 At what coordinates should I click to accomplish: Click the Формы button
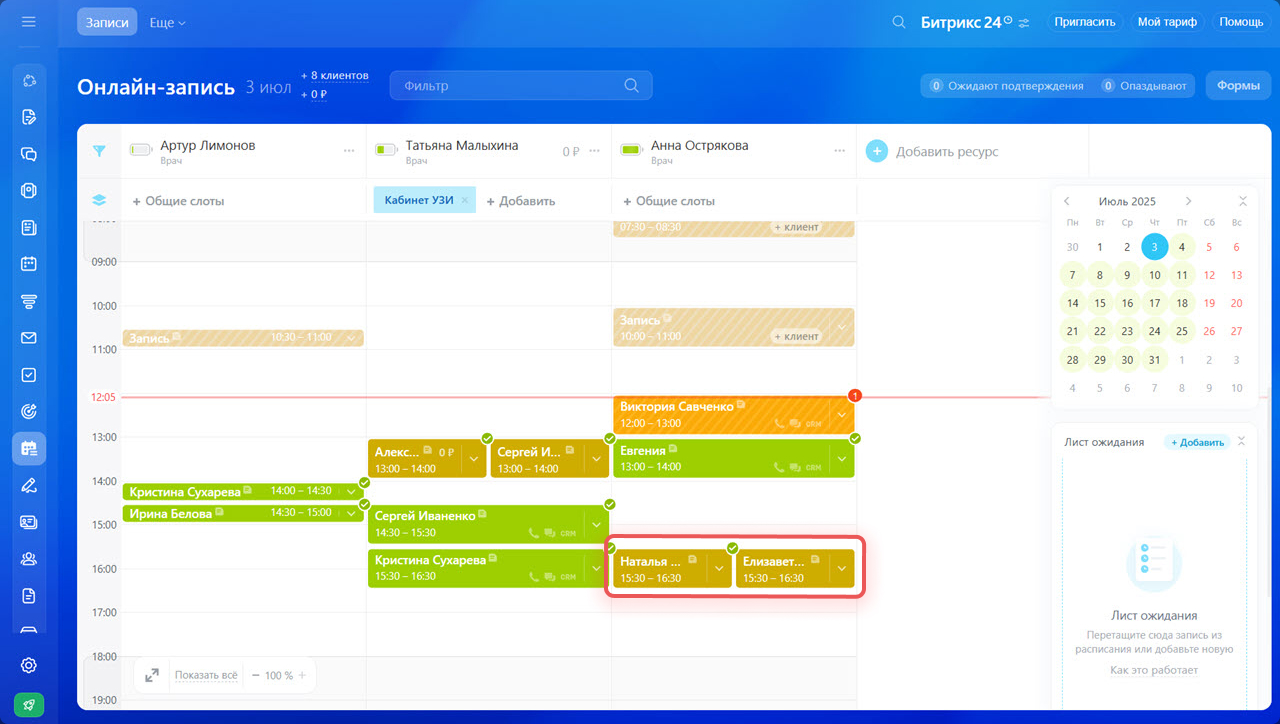click(x=1237, y=86)
